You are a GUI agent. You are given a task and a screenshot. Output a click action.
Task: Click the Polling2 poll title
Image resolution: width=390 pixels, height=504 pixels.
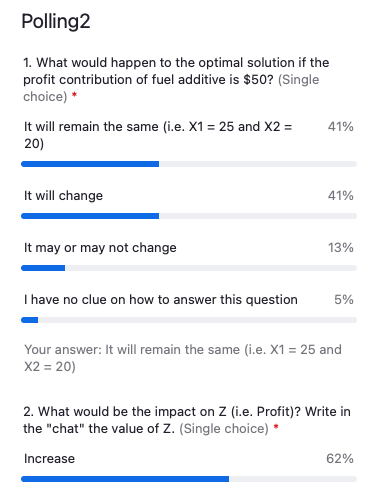[56, 21]
